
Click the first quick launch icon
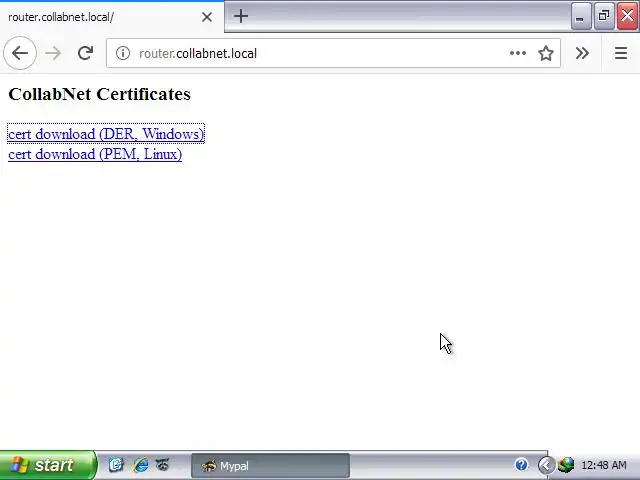(x=116, y=465)
